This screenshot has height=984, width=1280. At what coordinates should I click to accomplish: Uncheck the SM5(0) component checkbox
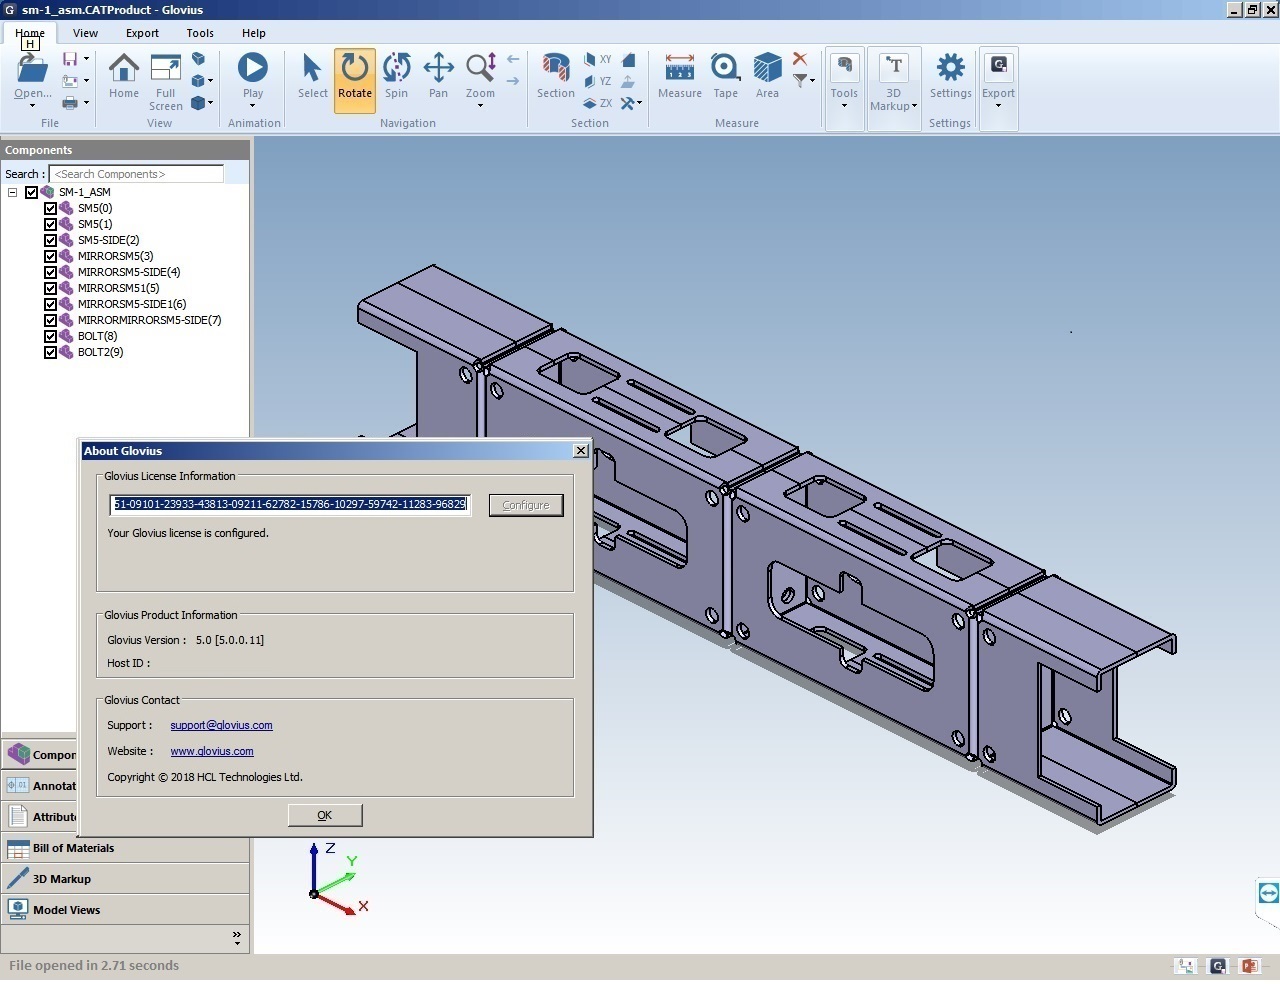51,208
